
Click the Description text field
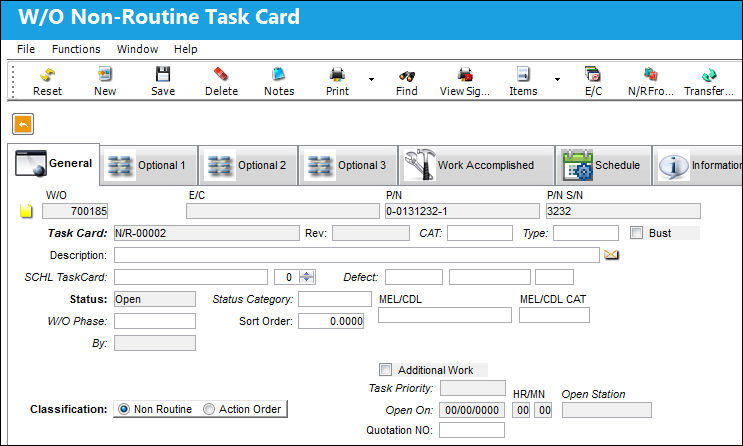click(357, 255)
